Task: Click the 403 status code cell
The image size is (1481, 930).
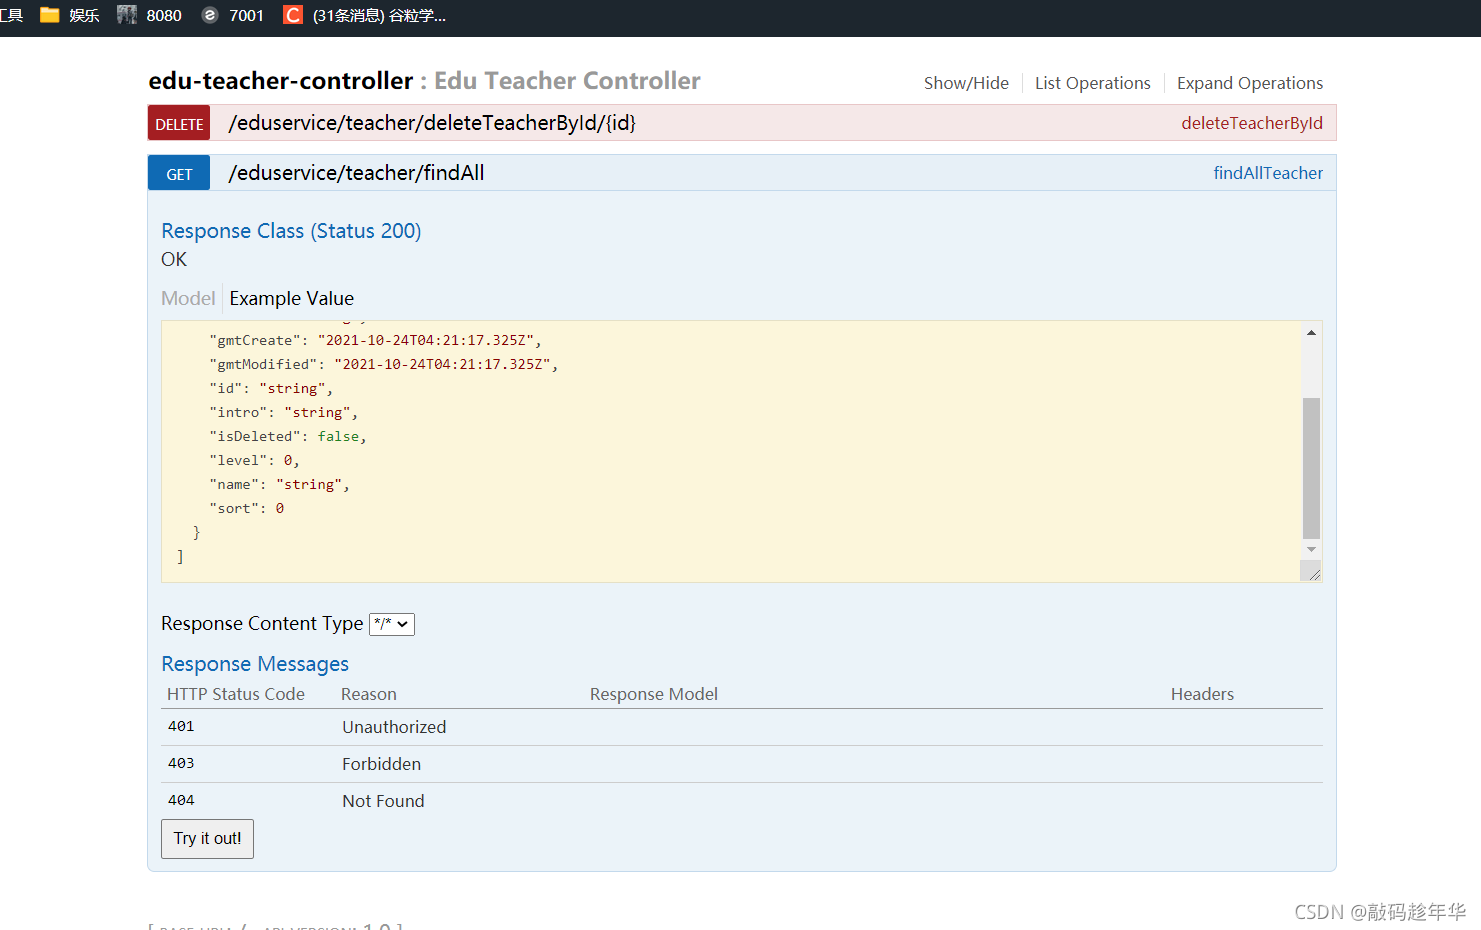Action: [181, 763]
